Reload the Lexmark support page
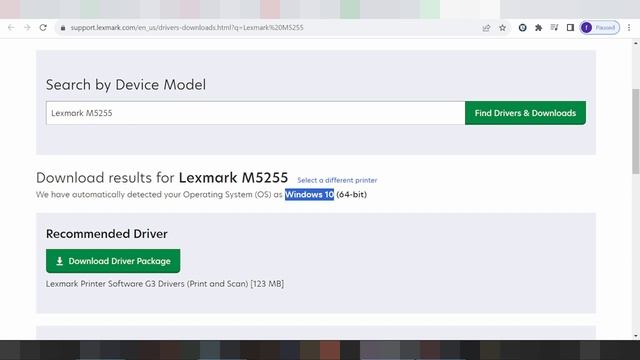640x360 pixels. [x=43, y=28]
